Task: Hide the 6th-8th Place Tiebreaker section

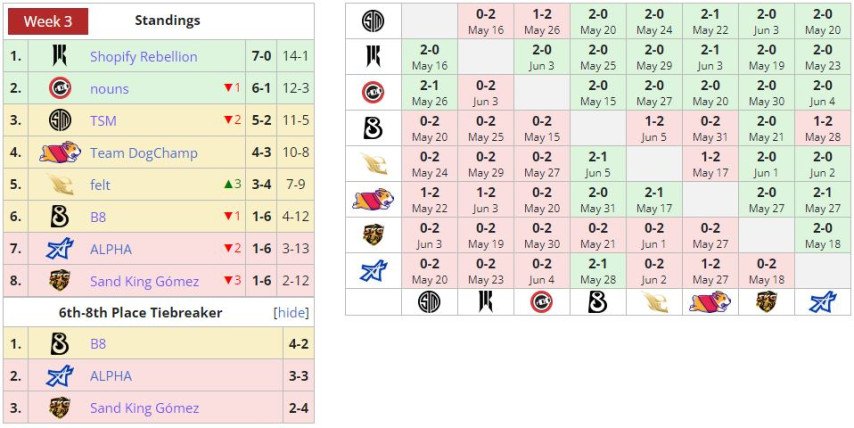Action: [x=291, y=312]
